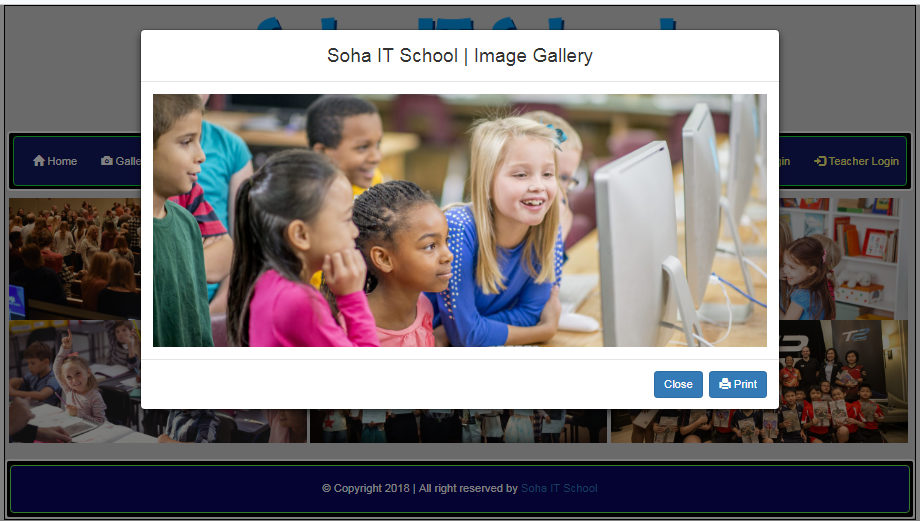Close the Image Gallery modal

pyautogui.click(x=678, y=384)
